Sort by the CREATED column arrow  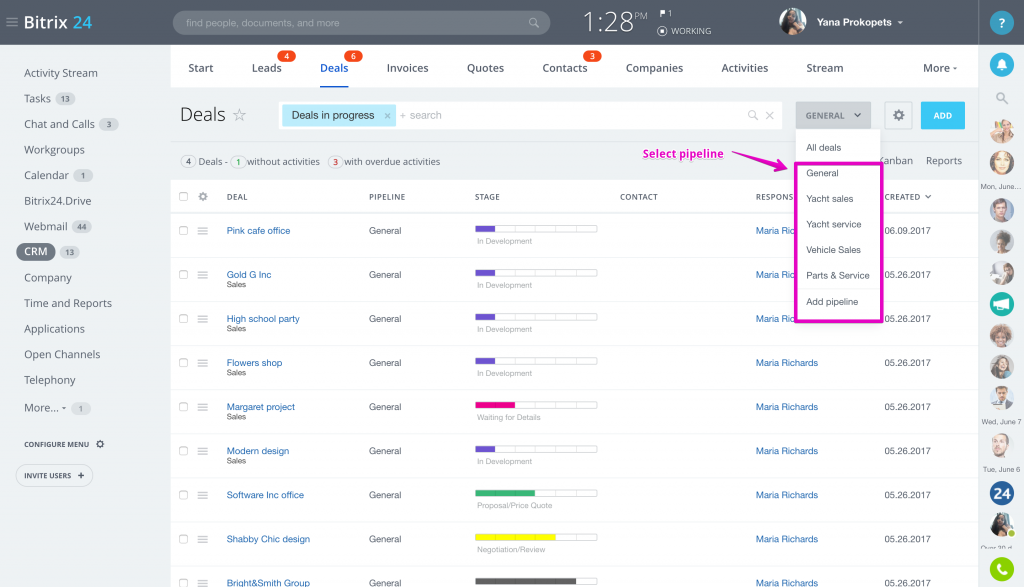tap(928, 197)
